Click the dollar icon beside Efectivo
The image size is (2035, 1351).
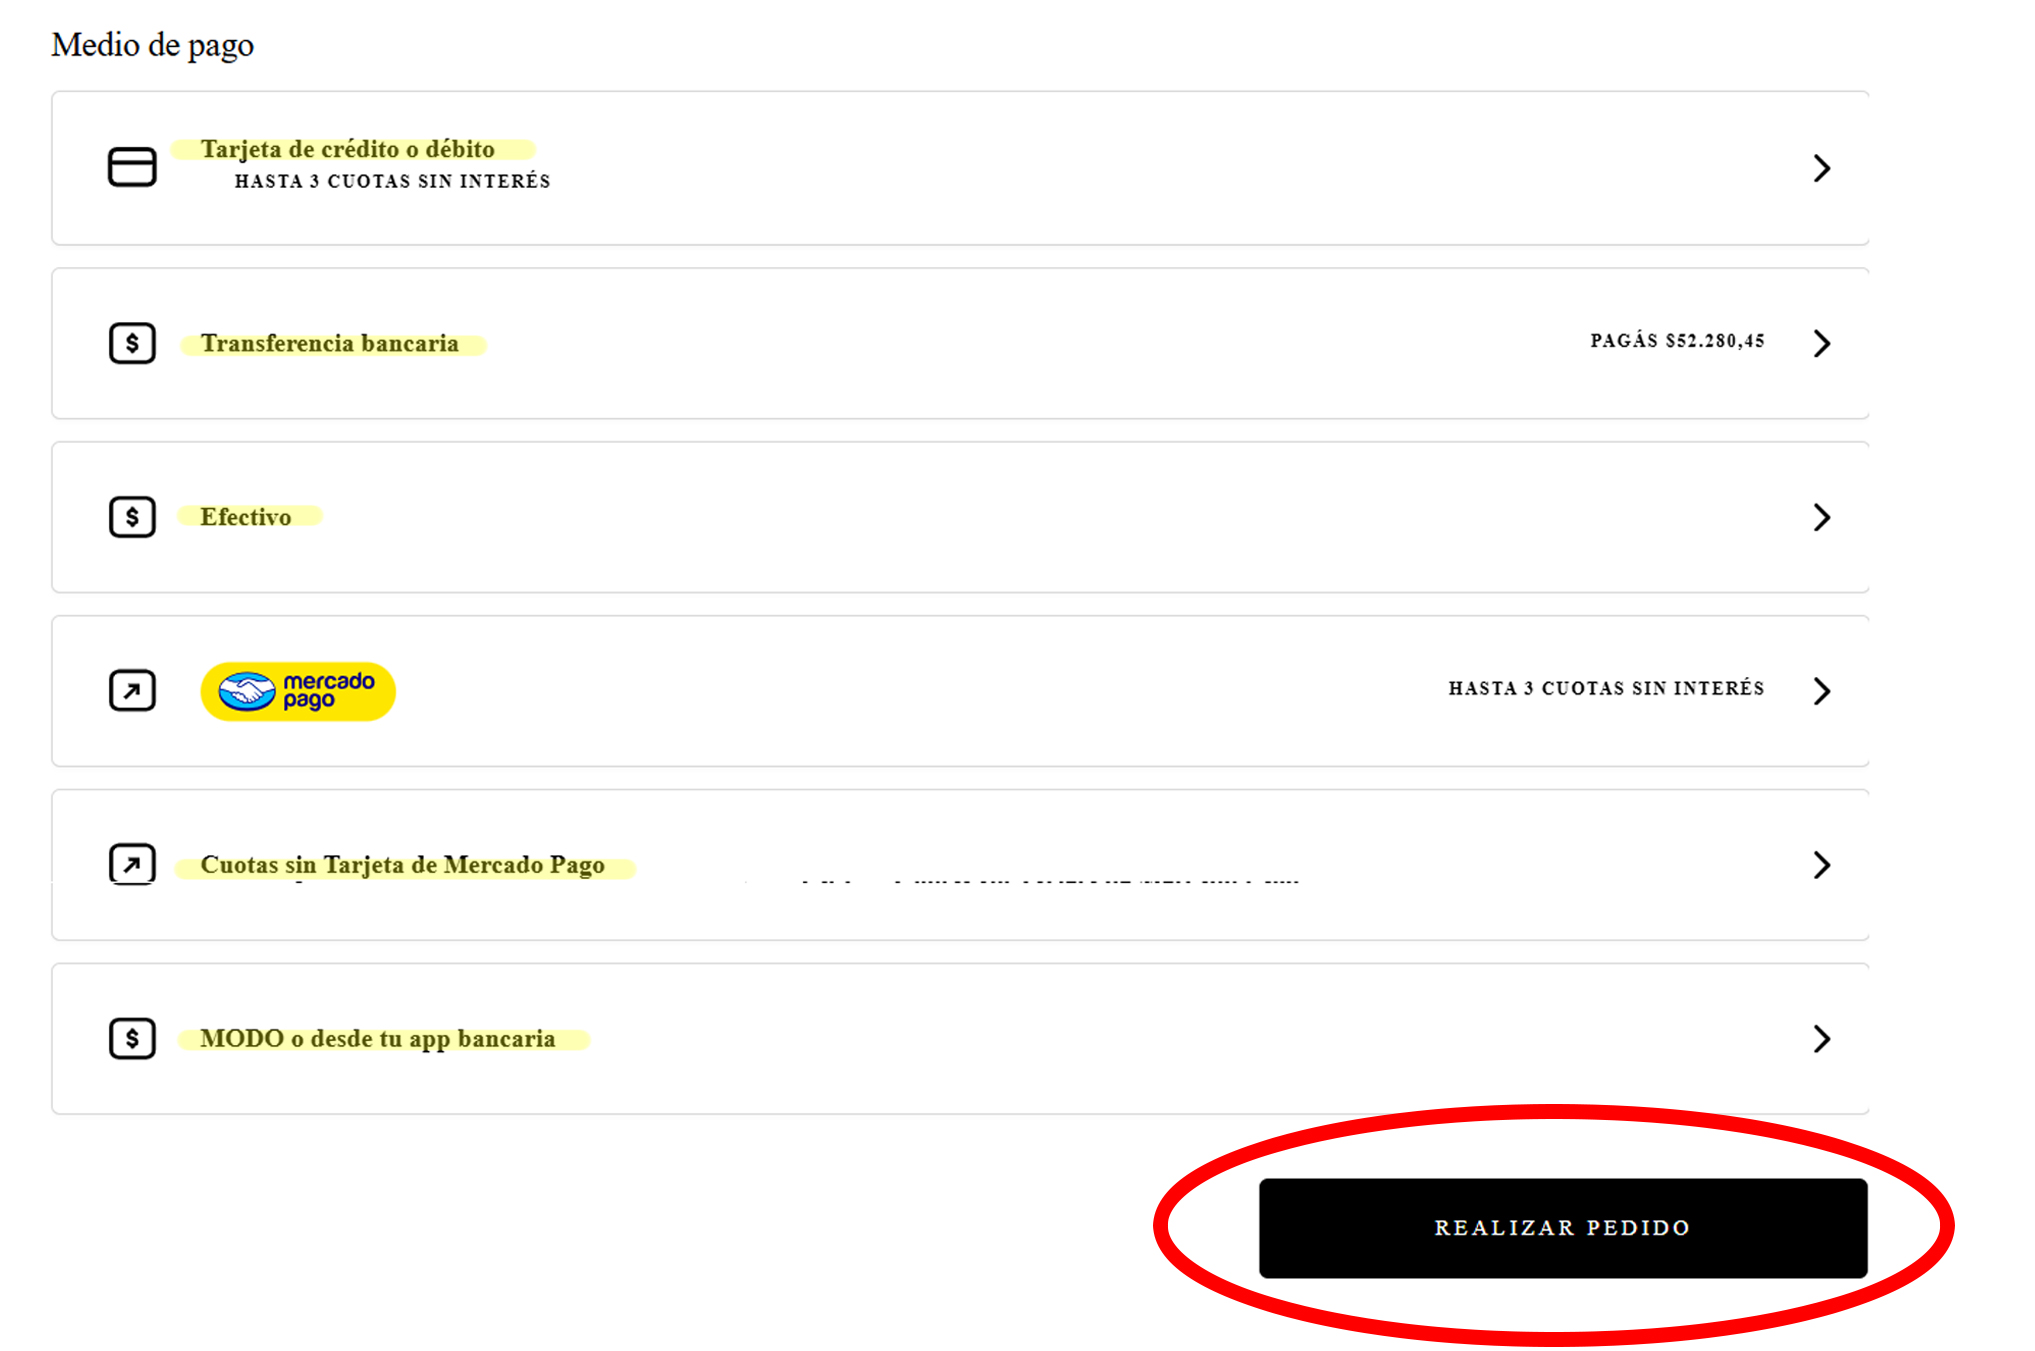pyautogui.click(x=132, y=517)
